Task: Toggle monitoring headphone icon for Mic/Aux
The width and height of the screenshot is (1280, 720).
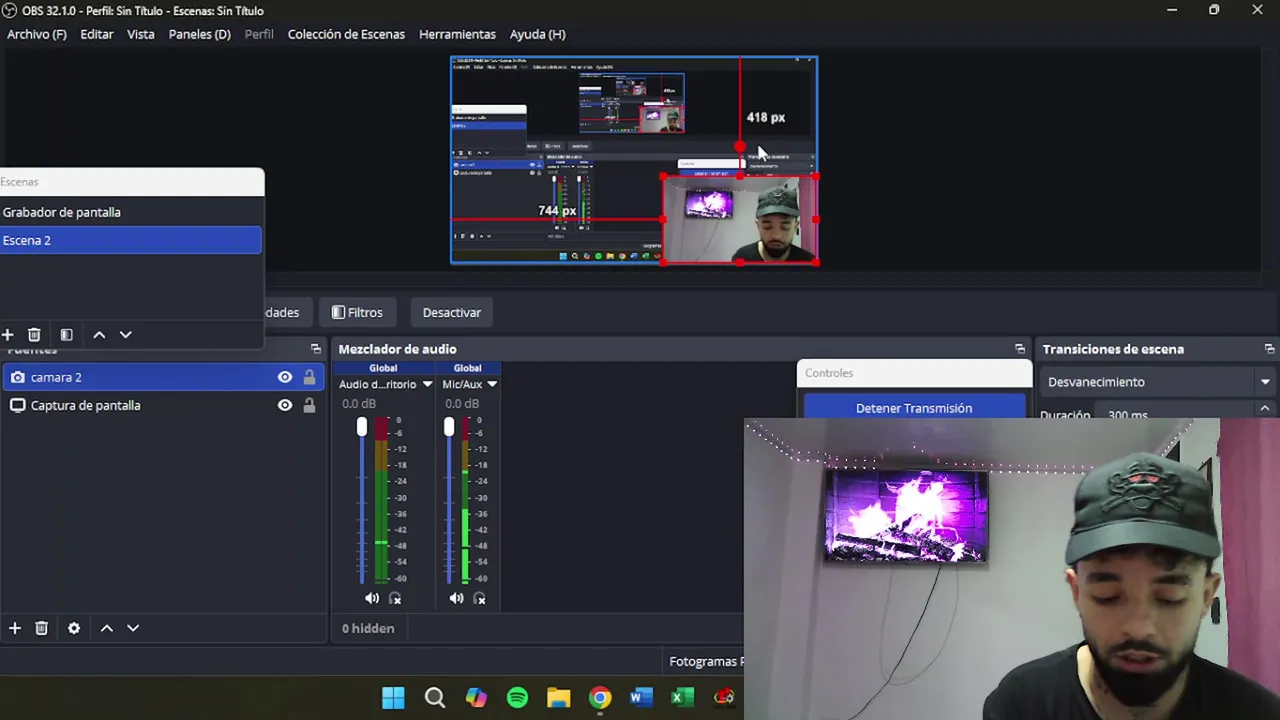Action: coord(479,598)
